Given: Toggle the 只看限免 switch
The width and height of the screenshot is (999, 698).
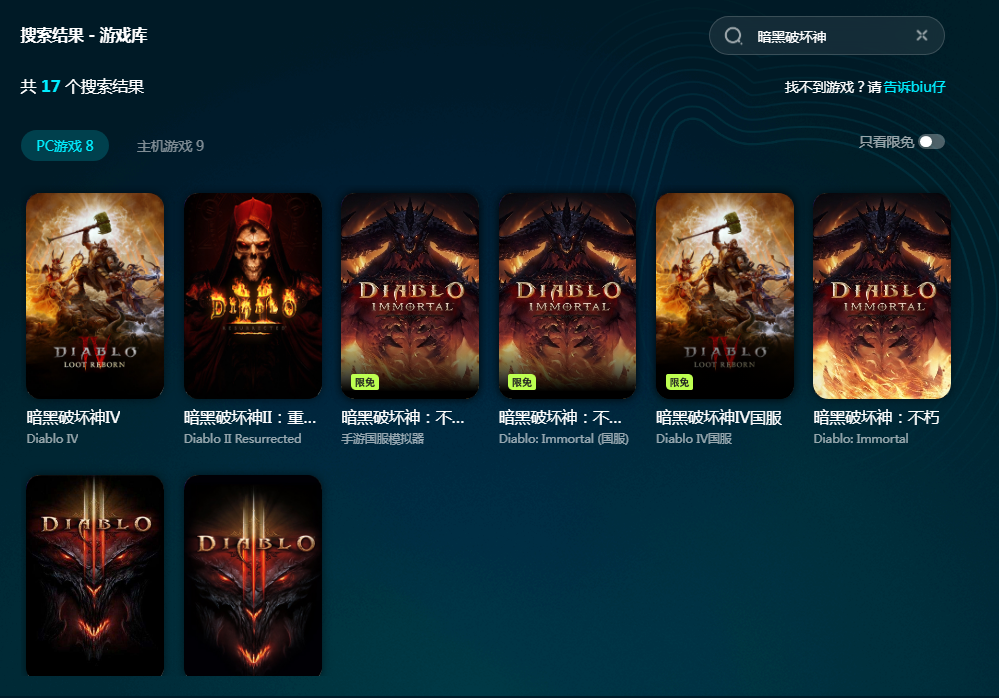Looking at the screenshot, I should click(x=931, y=142).
